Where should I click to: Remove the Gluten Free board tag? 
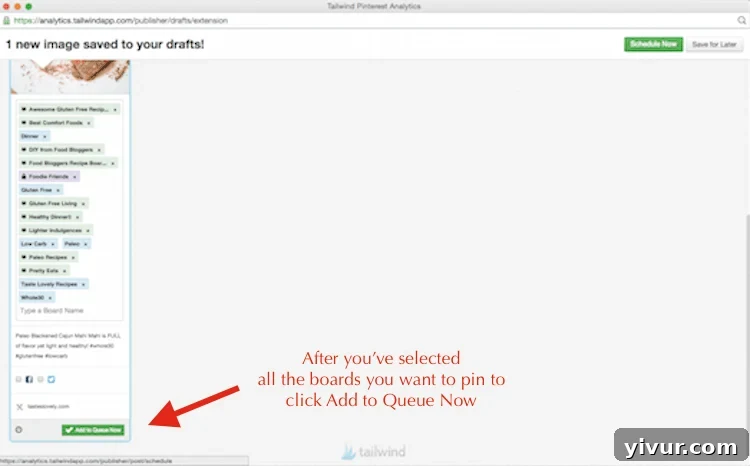click(x=58, y=190)
